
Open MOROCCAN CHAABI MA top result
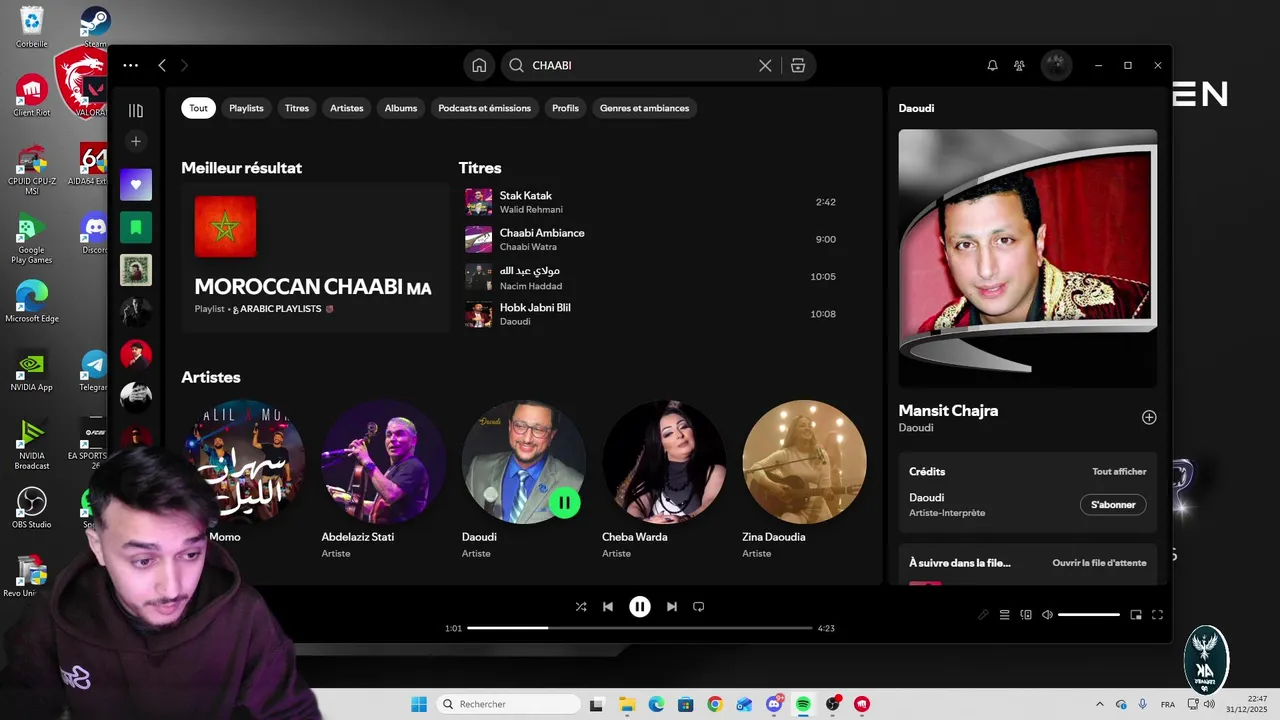pos(315,257)
